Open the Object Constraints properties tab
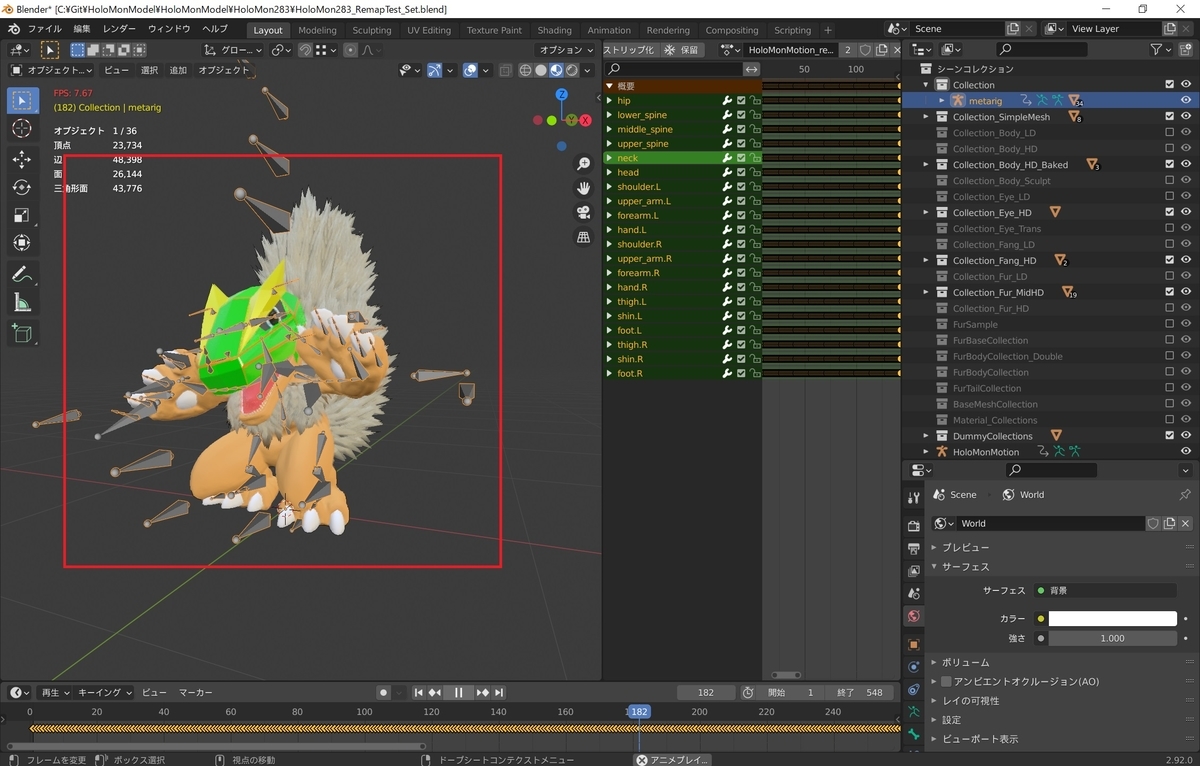 point(913,690)
